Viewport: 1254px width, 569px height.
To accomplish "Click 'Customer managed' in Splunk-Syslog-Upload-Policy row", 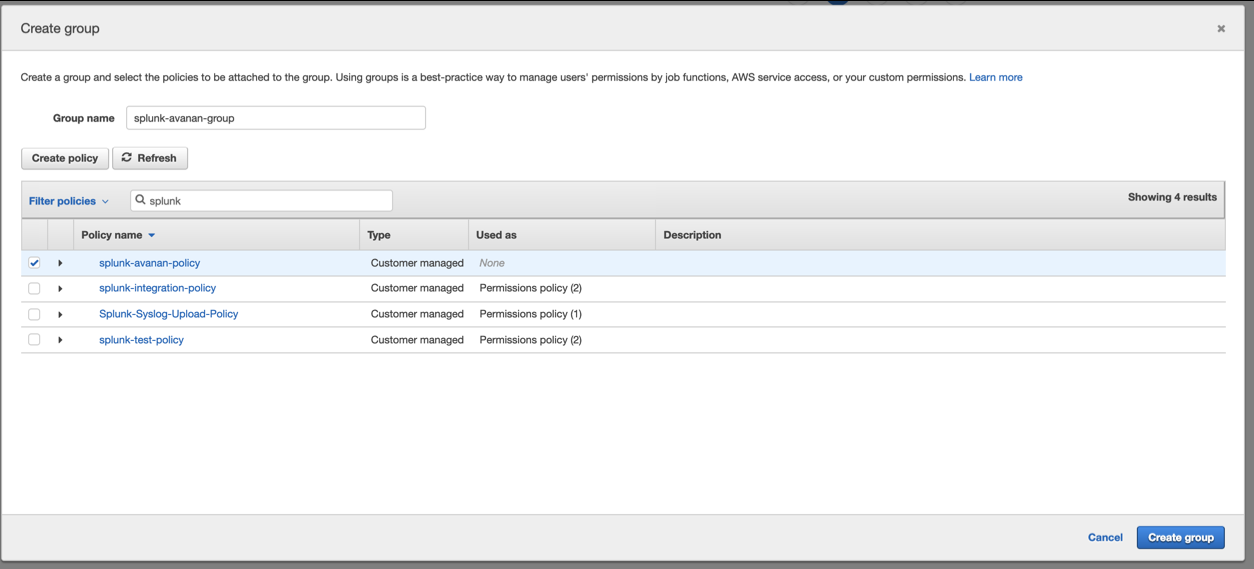I will 417,314.
